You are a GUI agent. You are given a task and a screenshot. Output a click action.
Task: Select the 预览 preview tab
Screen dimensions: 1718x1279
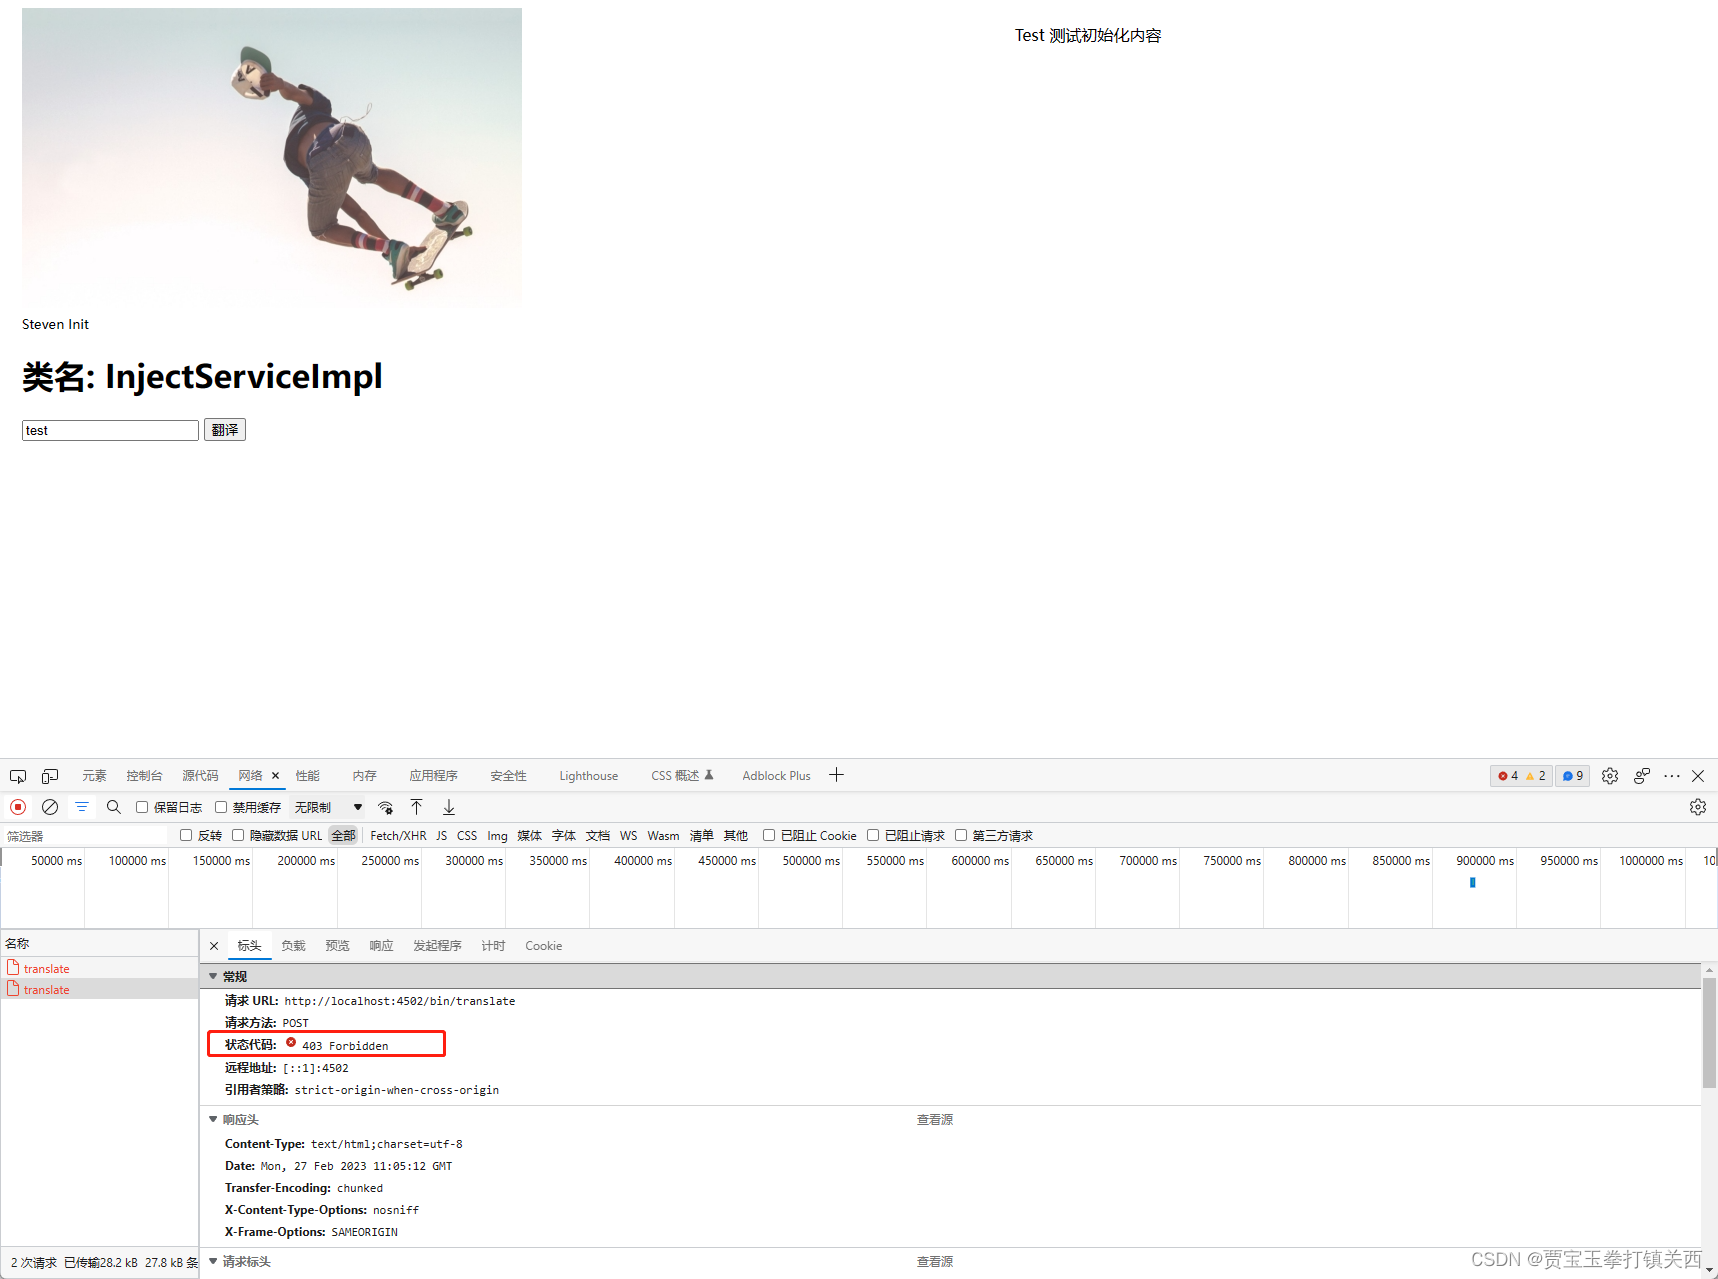(337, 946)
